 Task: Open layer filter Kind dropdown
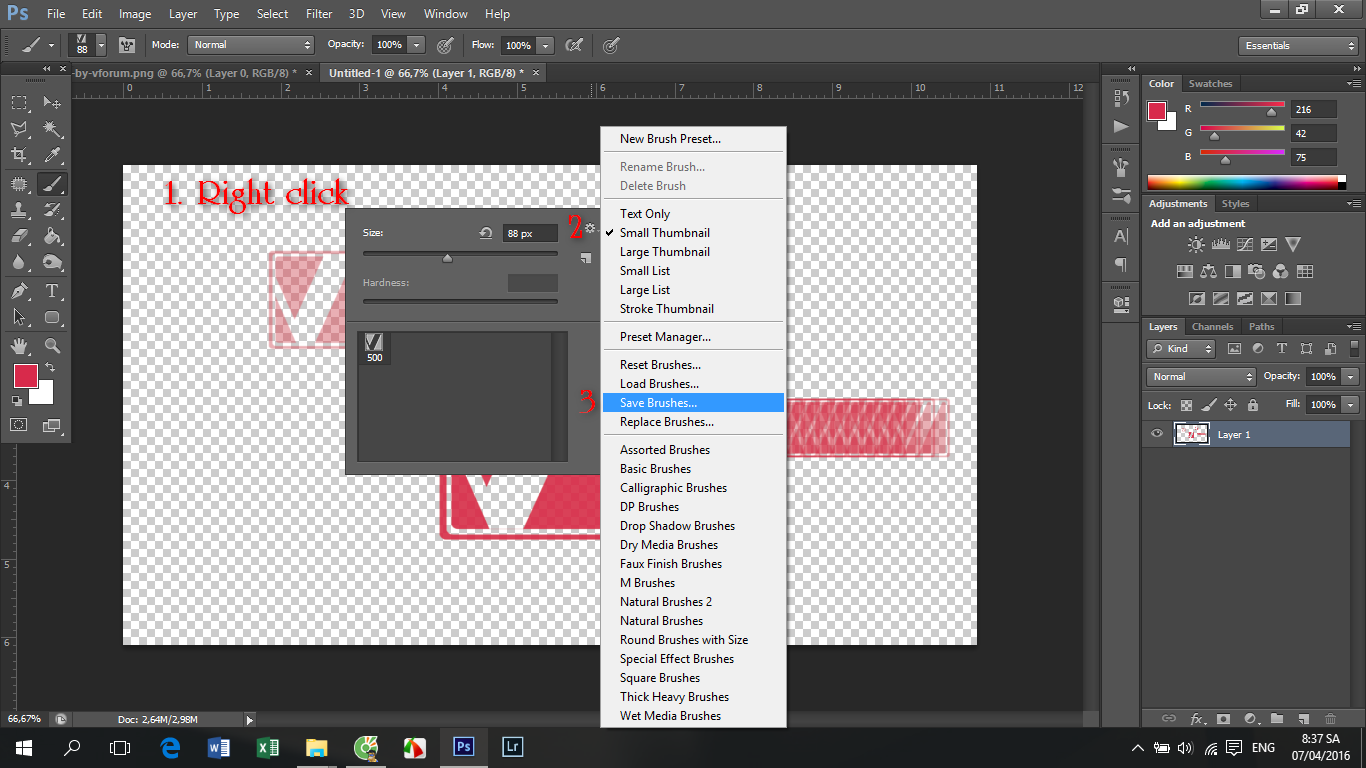[1181, 348]
